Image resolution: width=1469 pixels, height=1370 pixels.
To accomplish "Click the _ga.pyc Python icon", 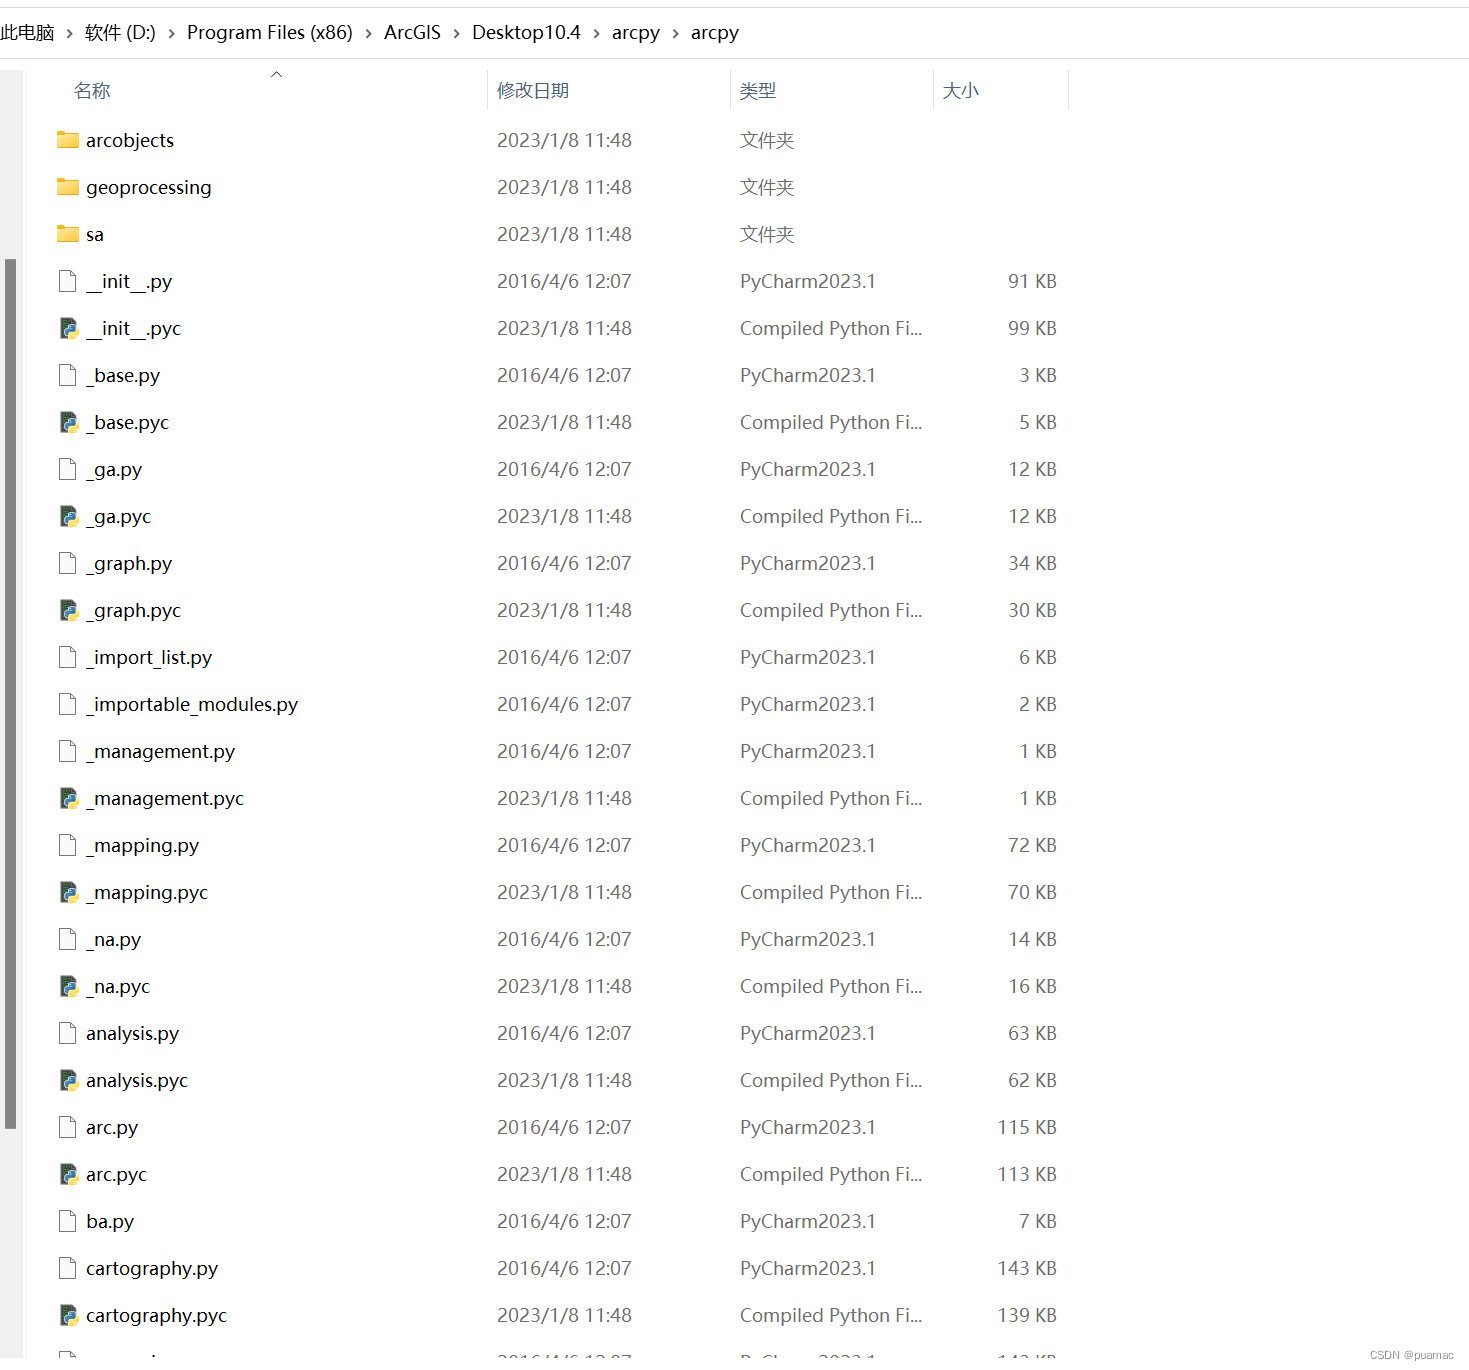I will (x=68, y=516).
